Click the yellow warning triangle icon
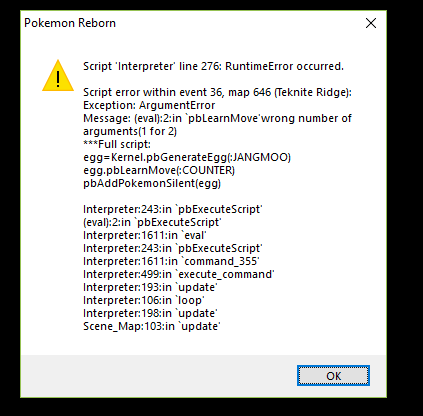The image size is (423, 416). (58, 75)
